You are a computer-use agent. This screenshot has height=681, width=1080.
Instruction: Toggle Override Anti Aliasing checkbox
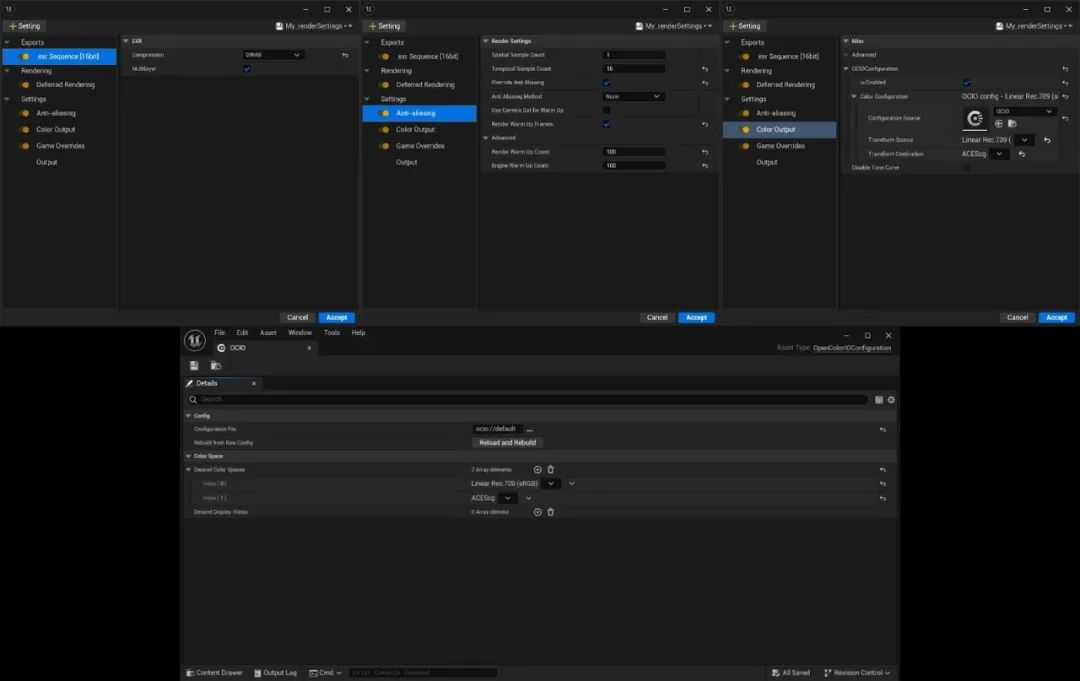click(x=606, y=83)
